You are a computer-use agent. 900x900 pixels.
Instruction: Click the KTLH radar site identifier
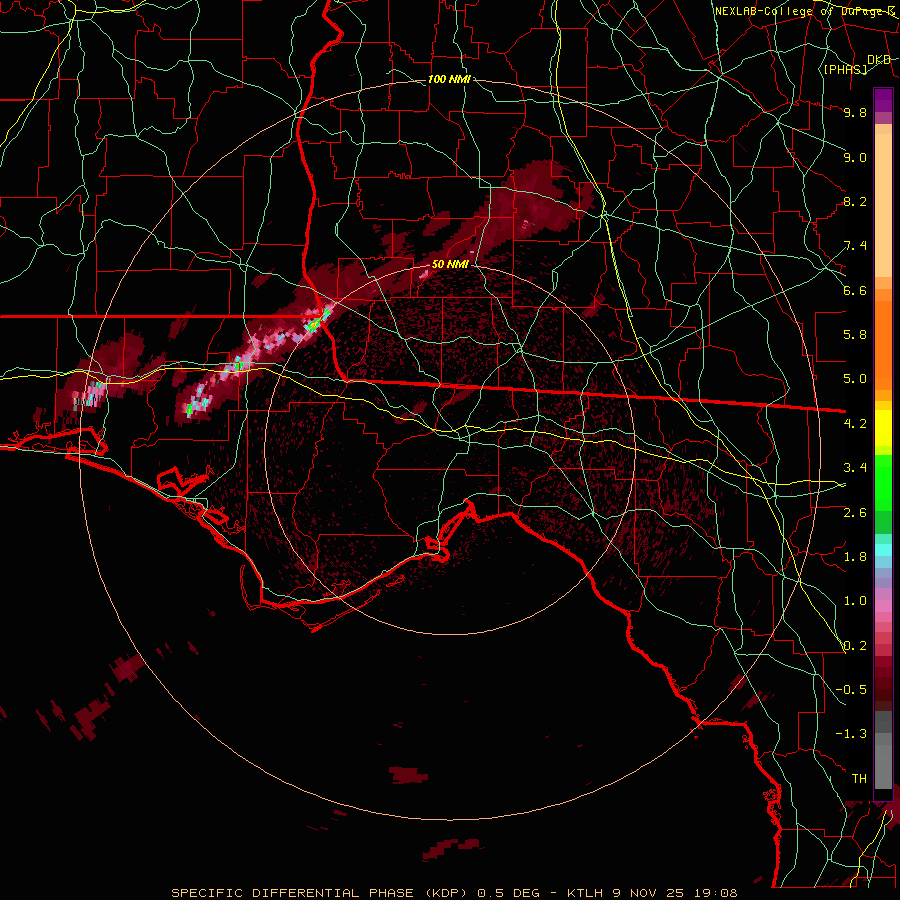(585, 893)
